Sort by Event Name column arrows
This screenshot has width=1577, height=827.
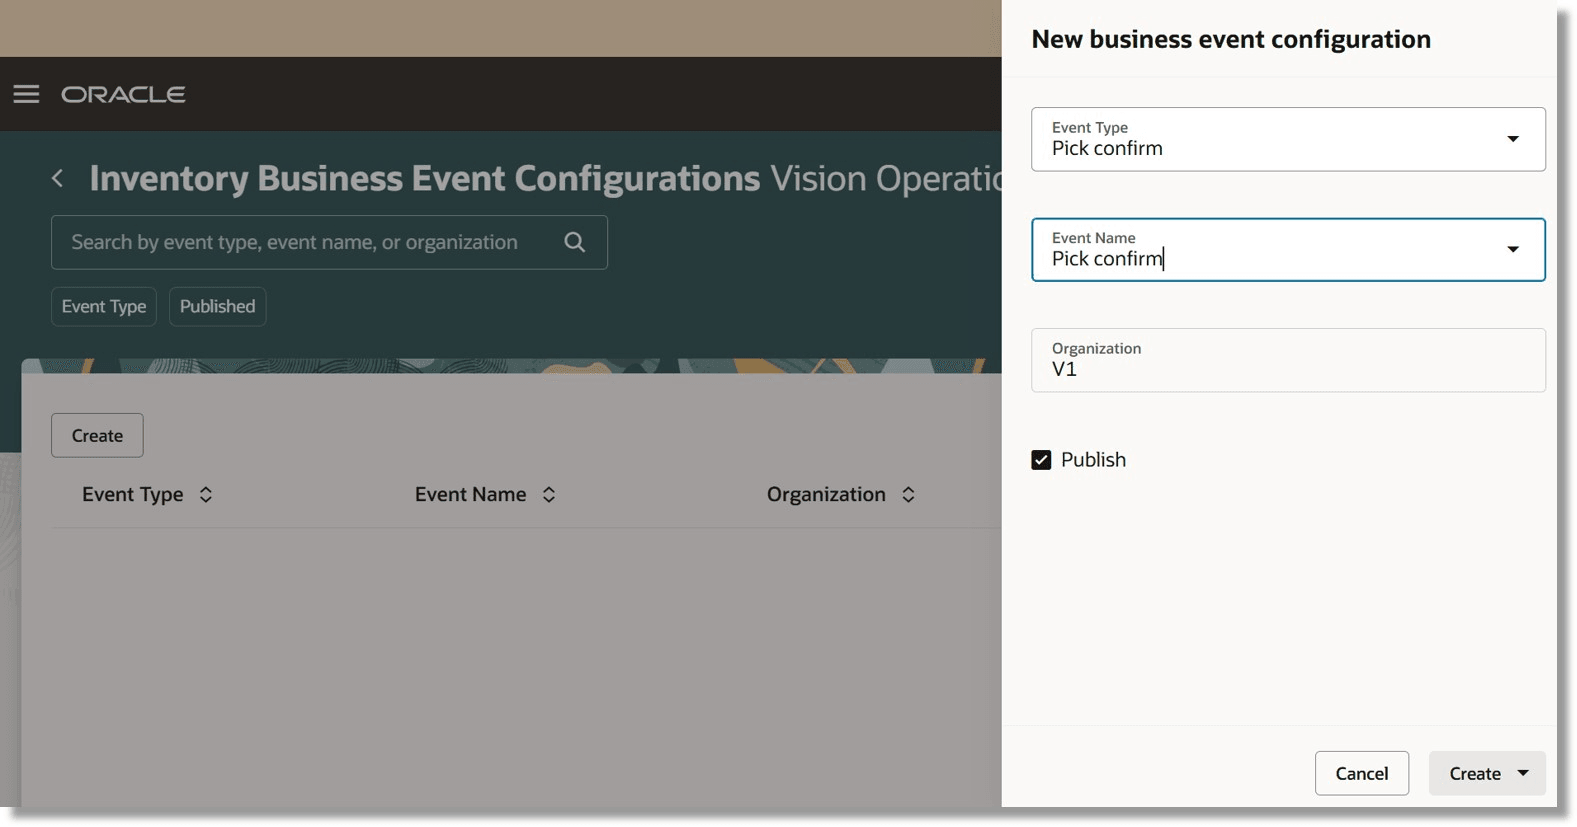click(x=549, y=495)
